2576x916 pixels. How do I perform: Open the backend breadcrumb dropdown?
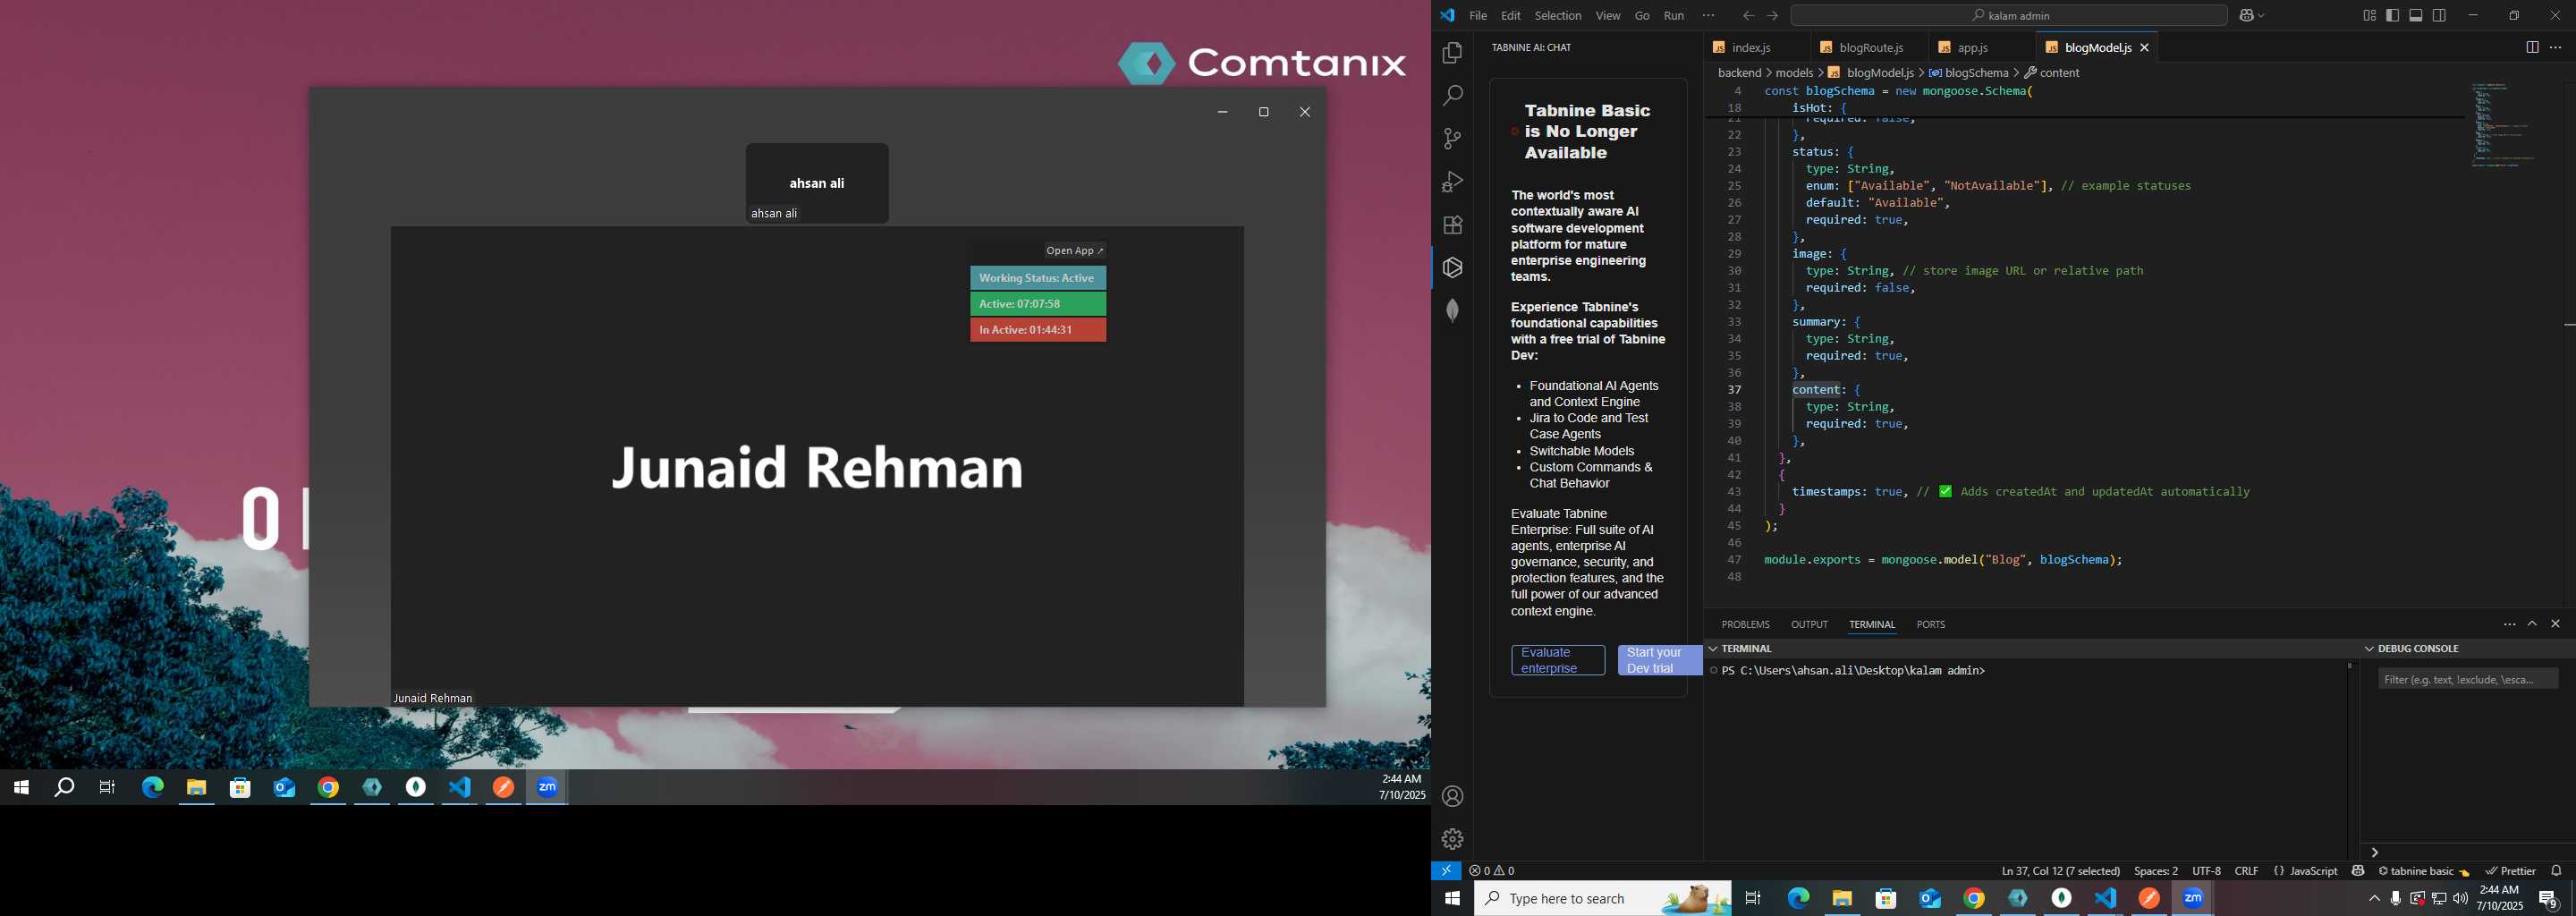click(1739, 73)
